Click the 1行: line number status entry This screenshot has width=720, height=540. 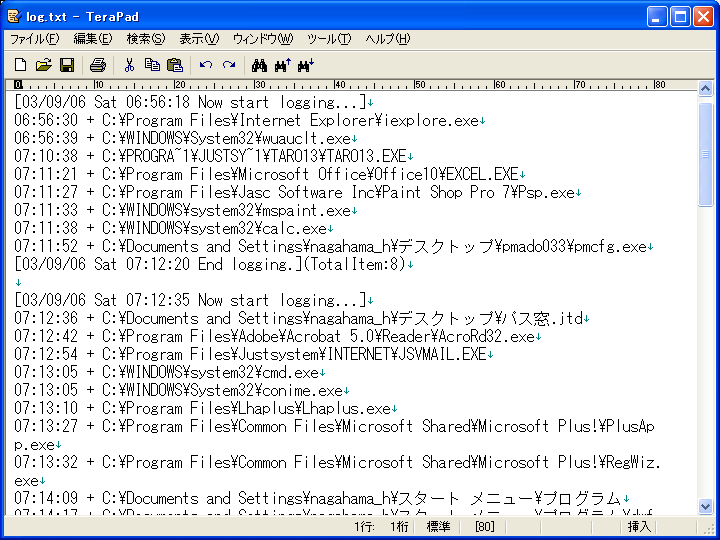(365, 526)
